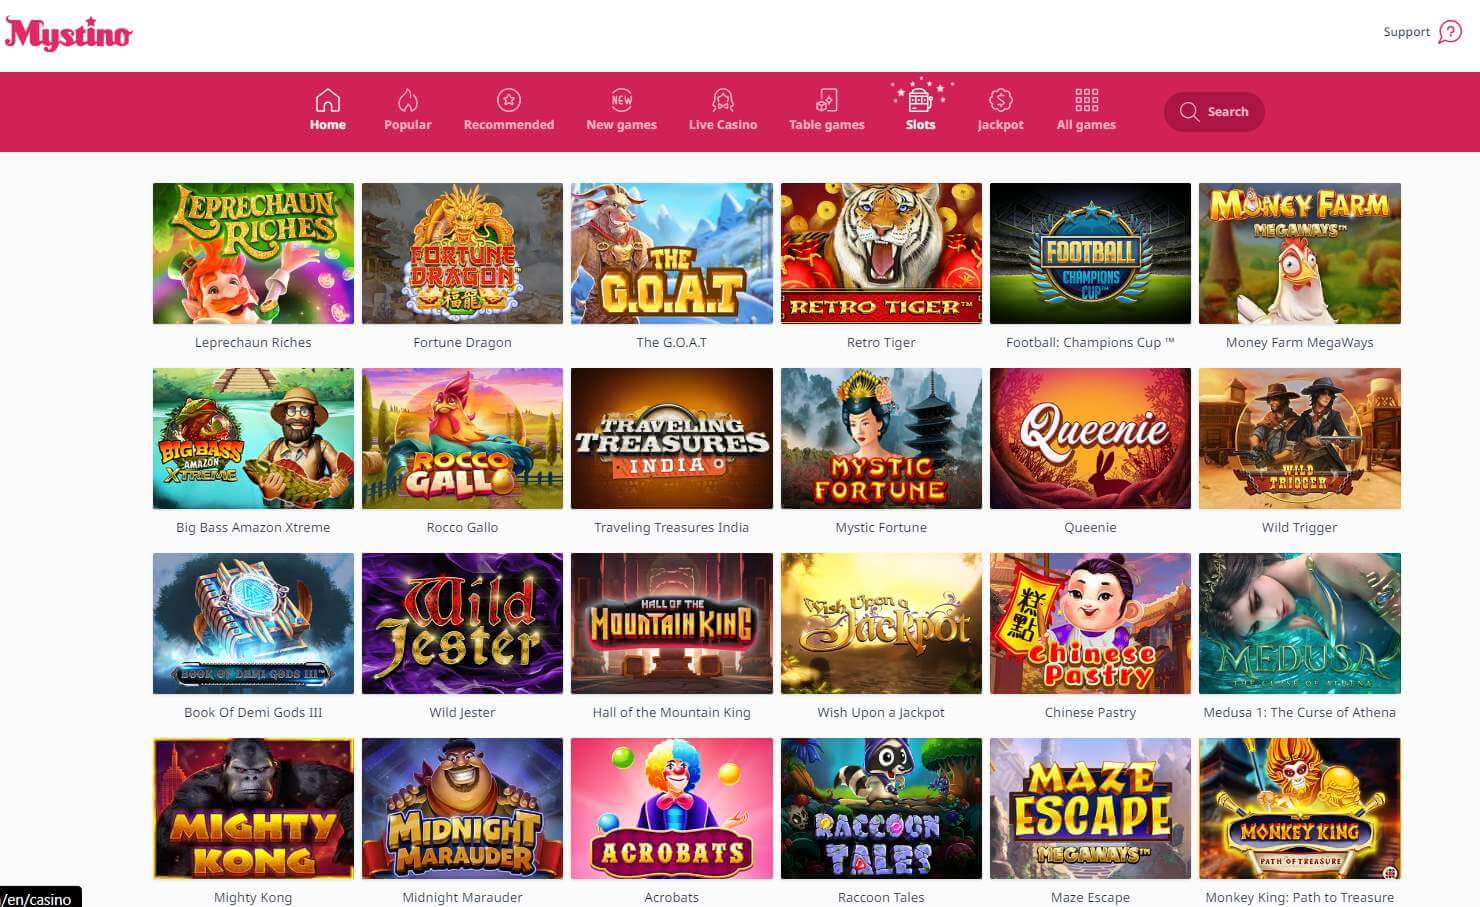
Task: Open the Recommended star icon
Action: (508, 100)
